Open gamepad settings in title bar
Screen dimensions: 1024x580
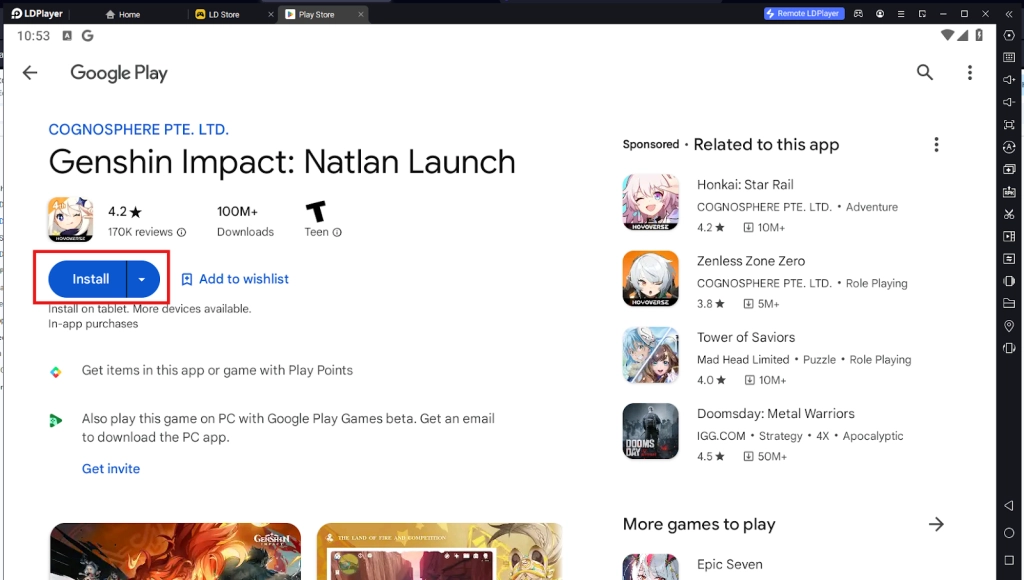coord(858,14)
